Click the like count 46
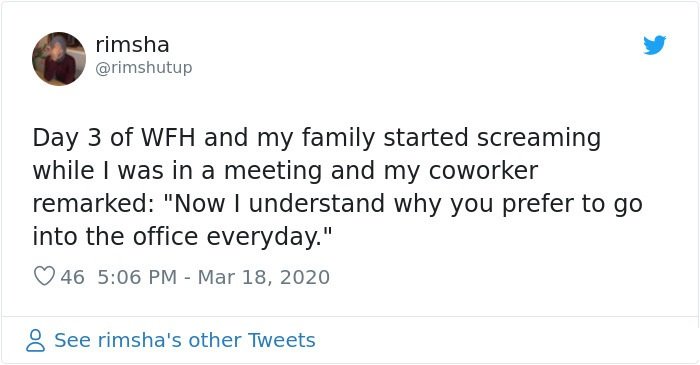Image resolution: width=700 pixels, height=365 pixels. 72,277
